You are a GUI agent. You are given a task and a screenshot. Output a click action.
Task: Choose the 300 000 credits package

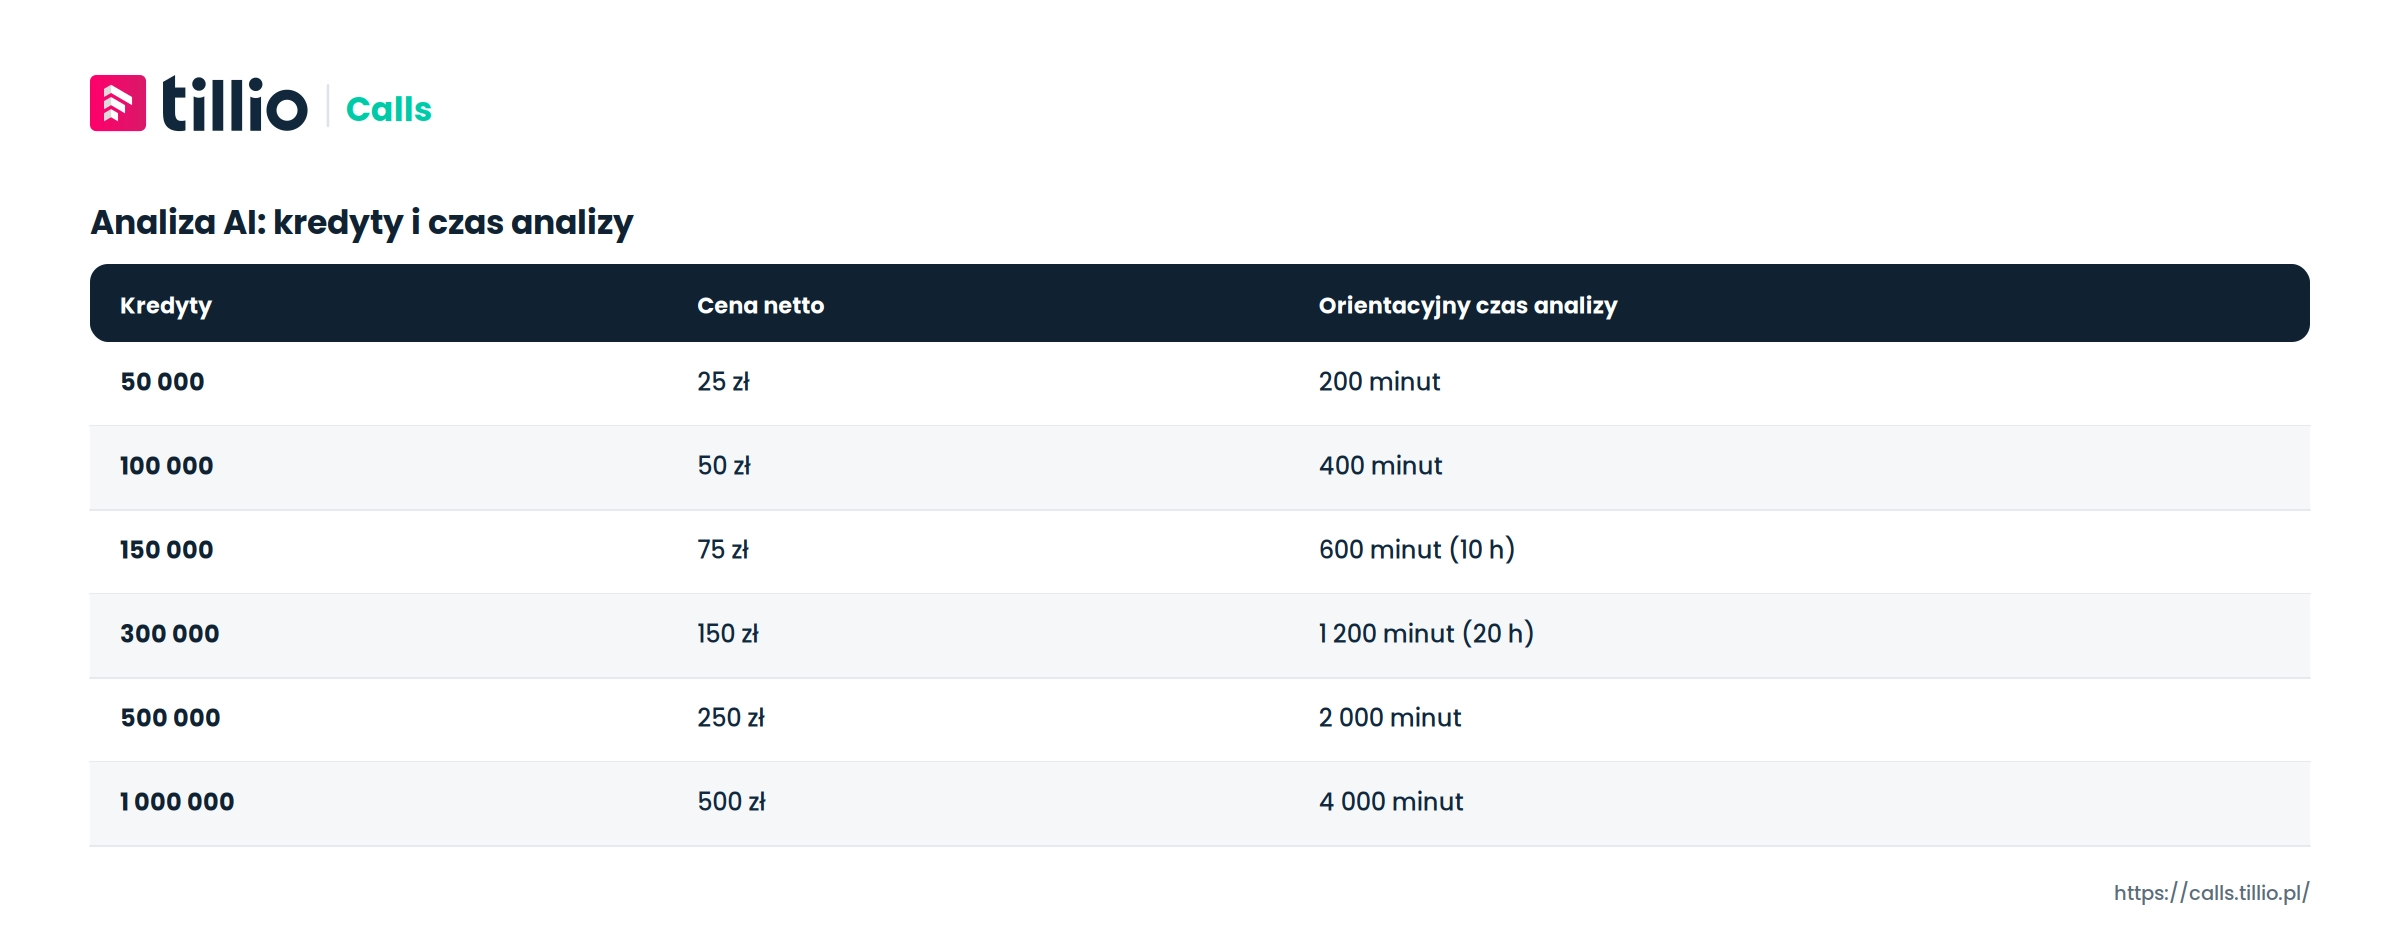[x=1200, y=636]
